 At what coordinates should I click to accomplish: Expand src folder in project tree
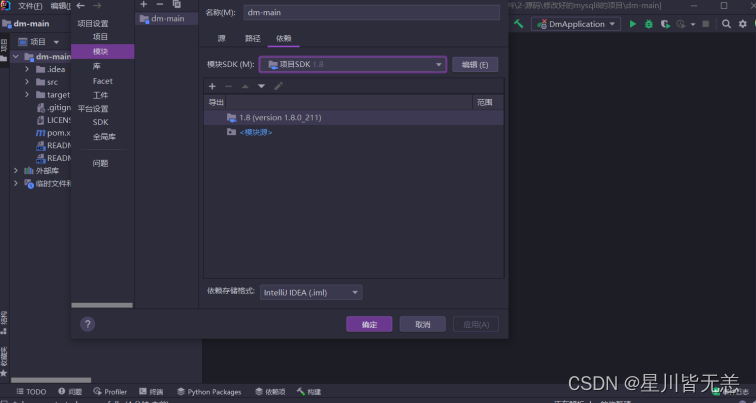point(27,82)
